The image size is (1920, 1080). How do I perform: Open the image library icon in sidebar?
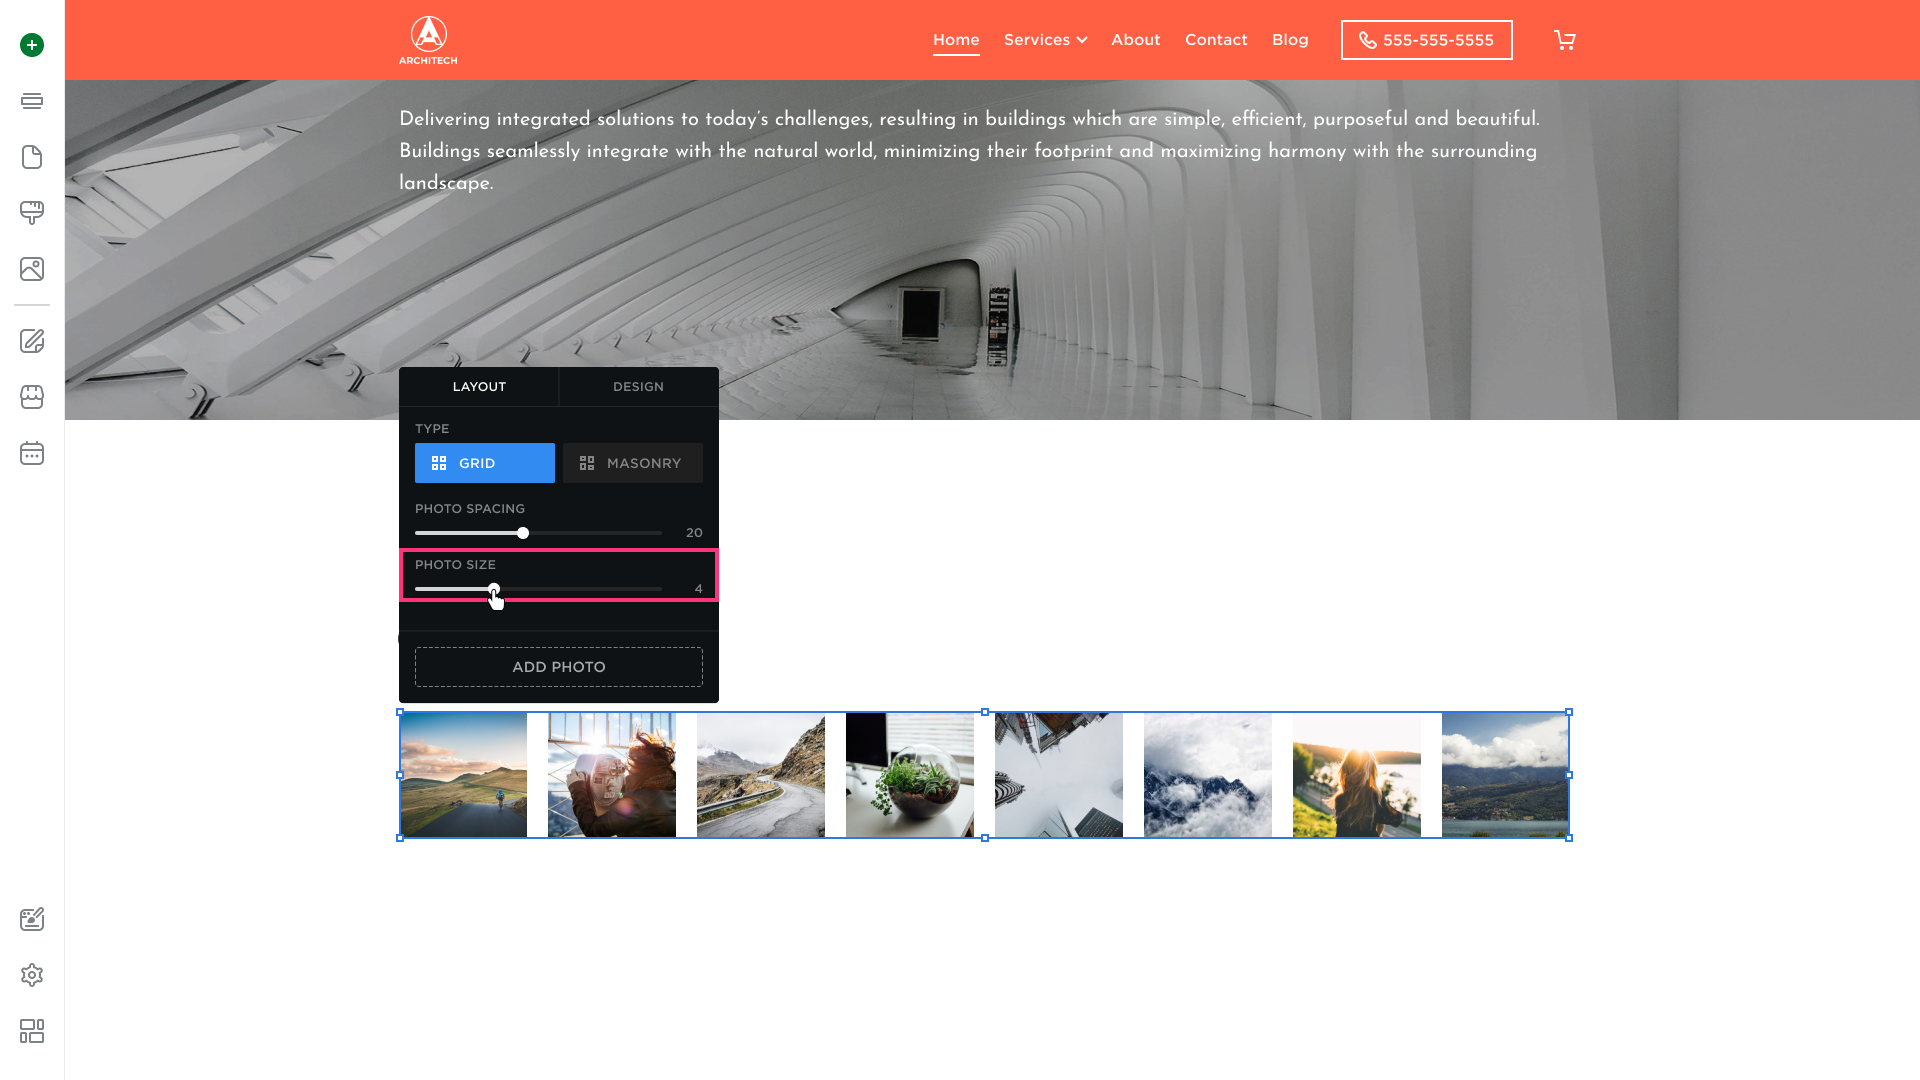tap(32, 269)
